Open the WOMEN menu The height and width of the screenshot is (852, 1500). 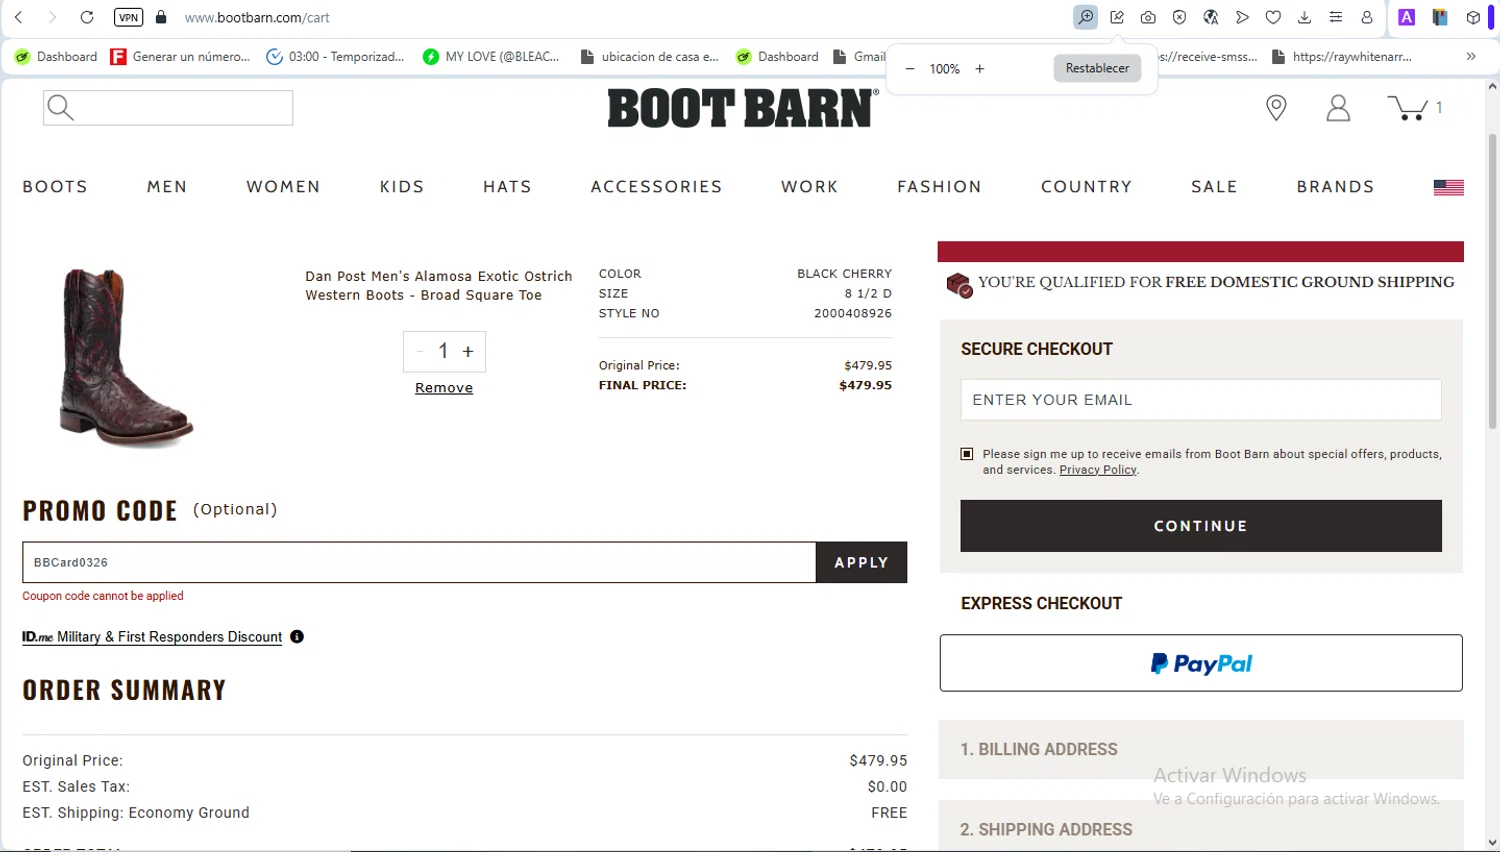[283, 187]
